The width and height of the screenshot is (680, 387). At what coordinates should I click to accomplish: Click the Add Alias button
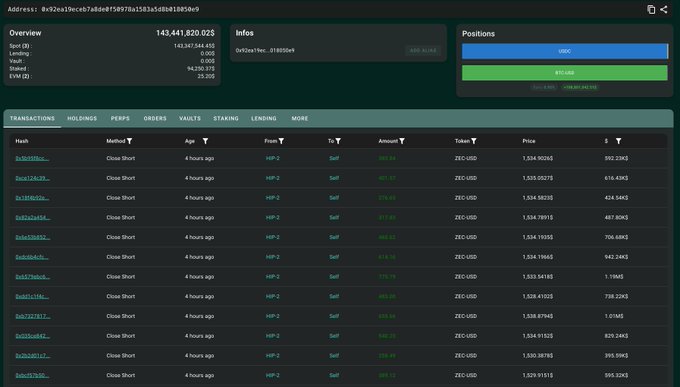pos(423,51)
